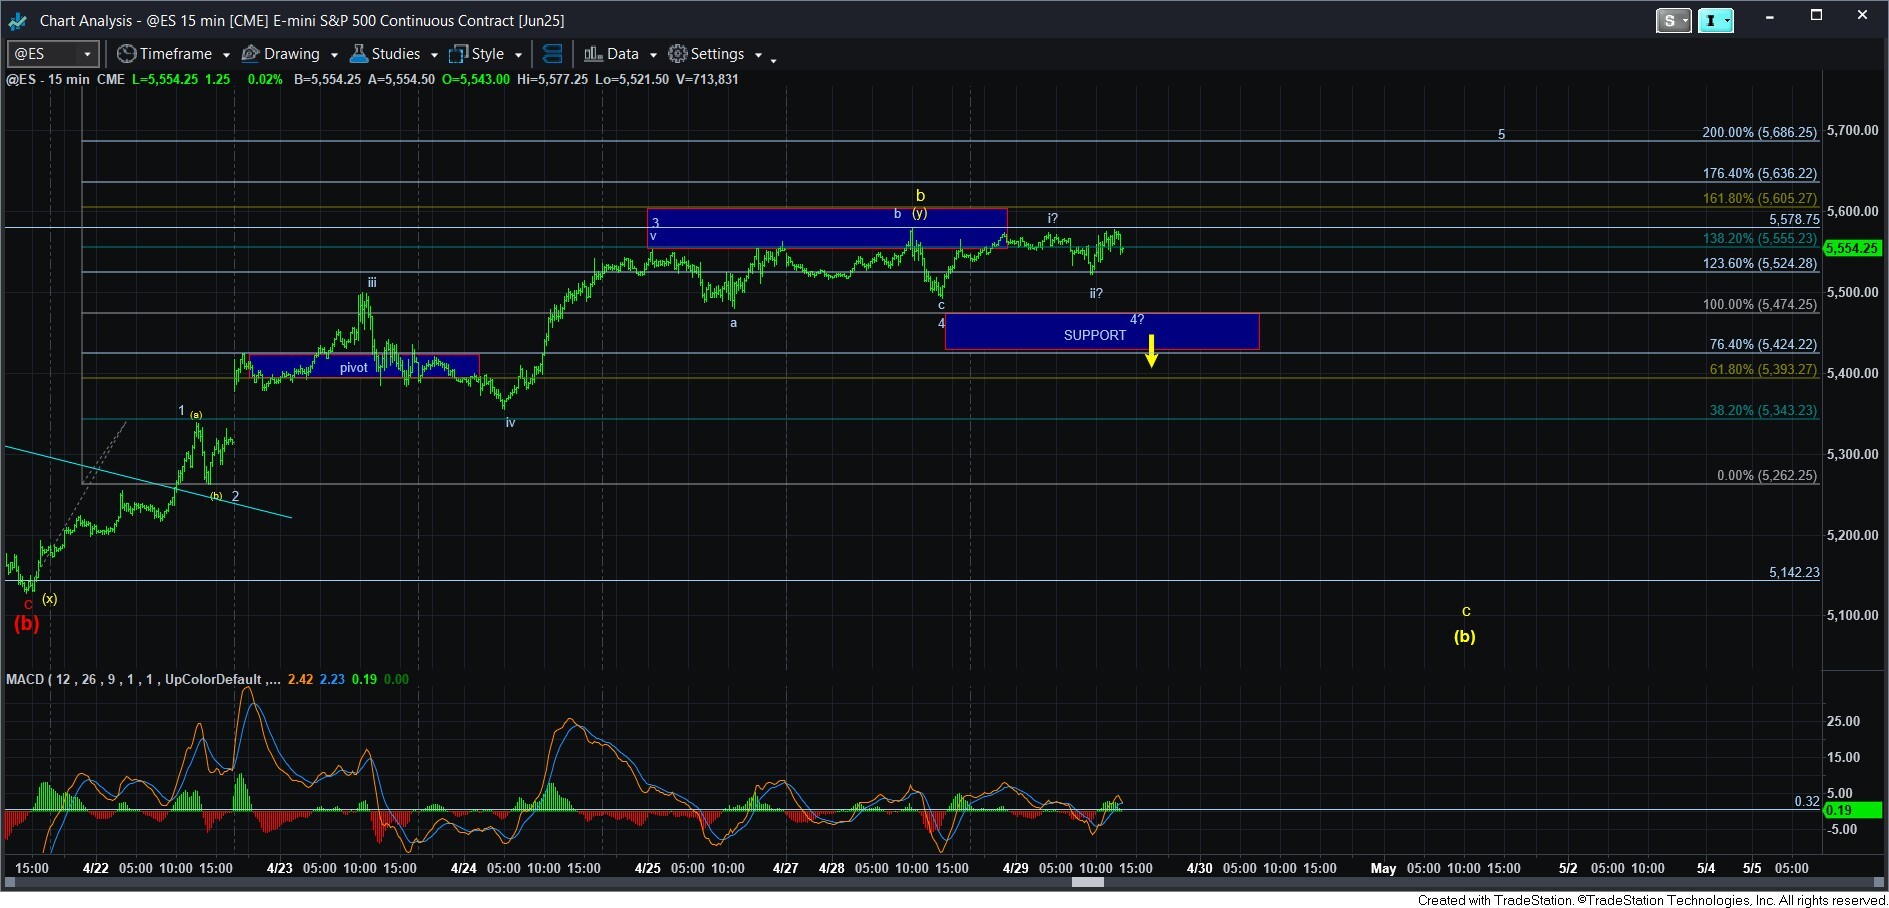Open the Drawing menu label
1889x908 pixels.
[292, 54]
